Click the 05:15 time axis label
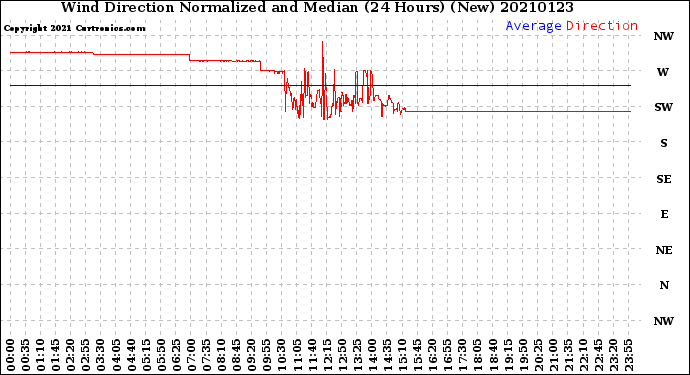 tap(146, 355)
